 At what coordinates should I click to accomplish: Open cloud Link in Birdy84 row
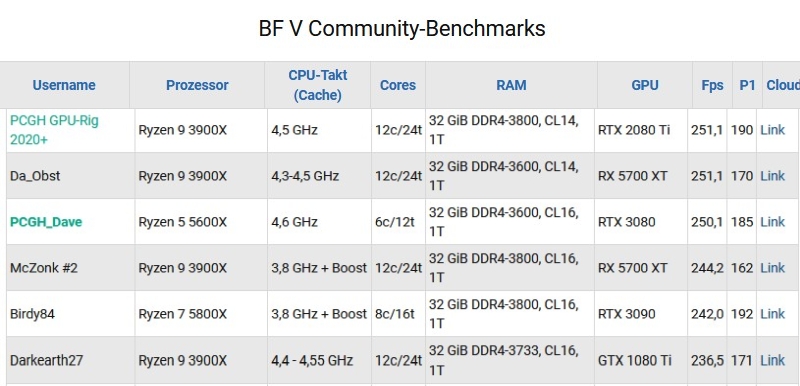(x=772, y=314)
